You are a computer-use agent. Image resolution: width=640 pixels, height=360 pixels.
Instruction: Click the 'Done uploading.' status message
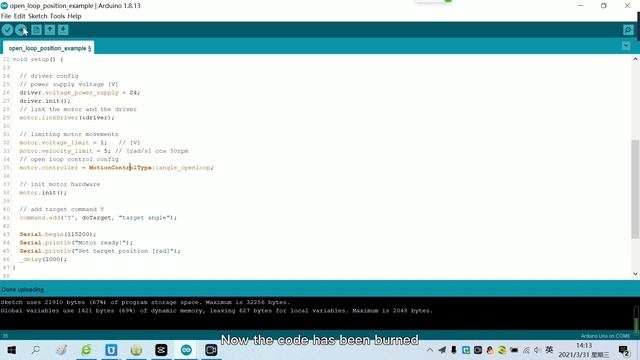[x=22, y=290]
